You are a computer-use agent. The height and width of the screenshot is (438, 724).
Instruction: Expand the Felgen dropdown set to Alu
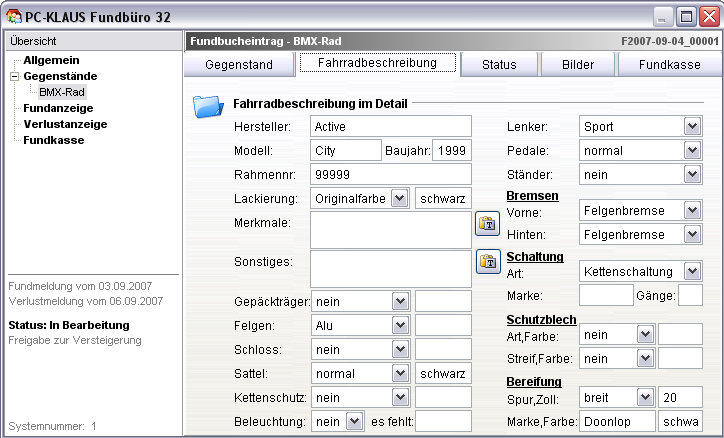point(399,325)
